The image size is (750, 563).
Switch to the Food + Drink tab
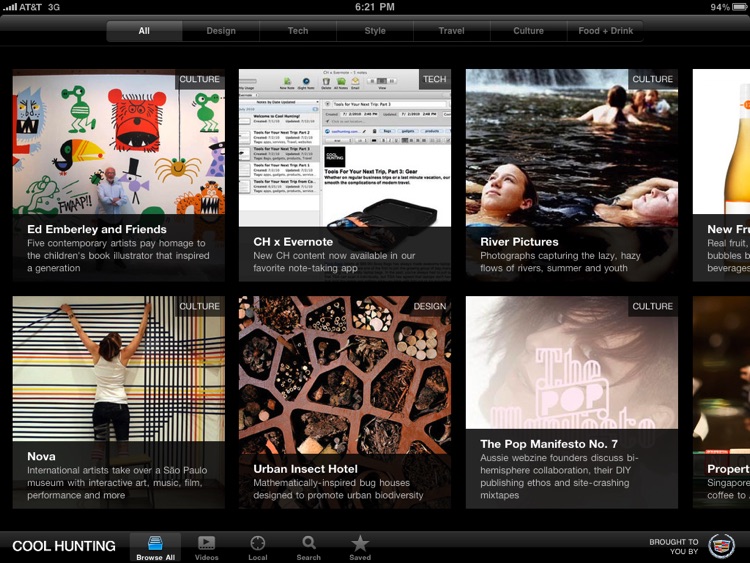(606, 31)
